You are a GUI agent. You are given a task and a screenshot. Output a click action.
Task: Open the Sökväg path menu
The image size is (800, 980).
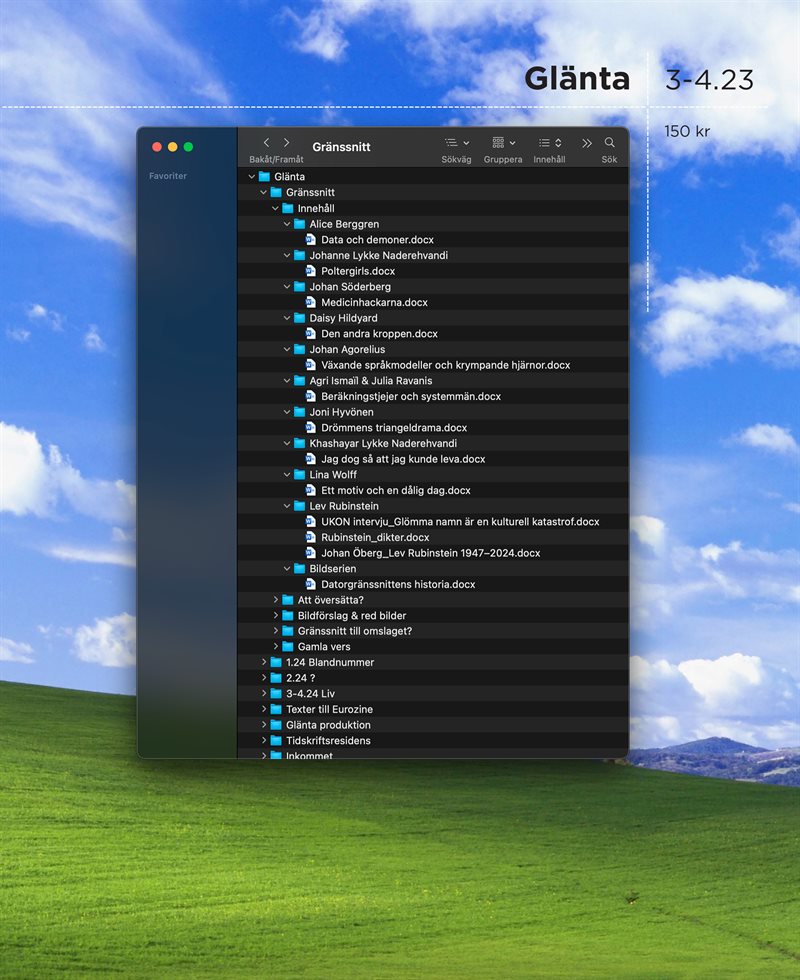coord(456,143)
